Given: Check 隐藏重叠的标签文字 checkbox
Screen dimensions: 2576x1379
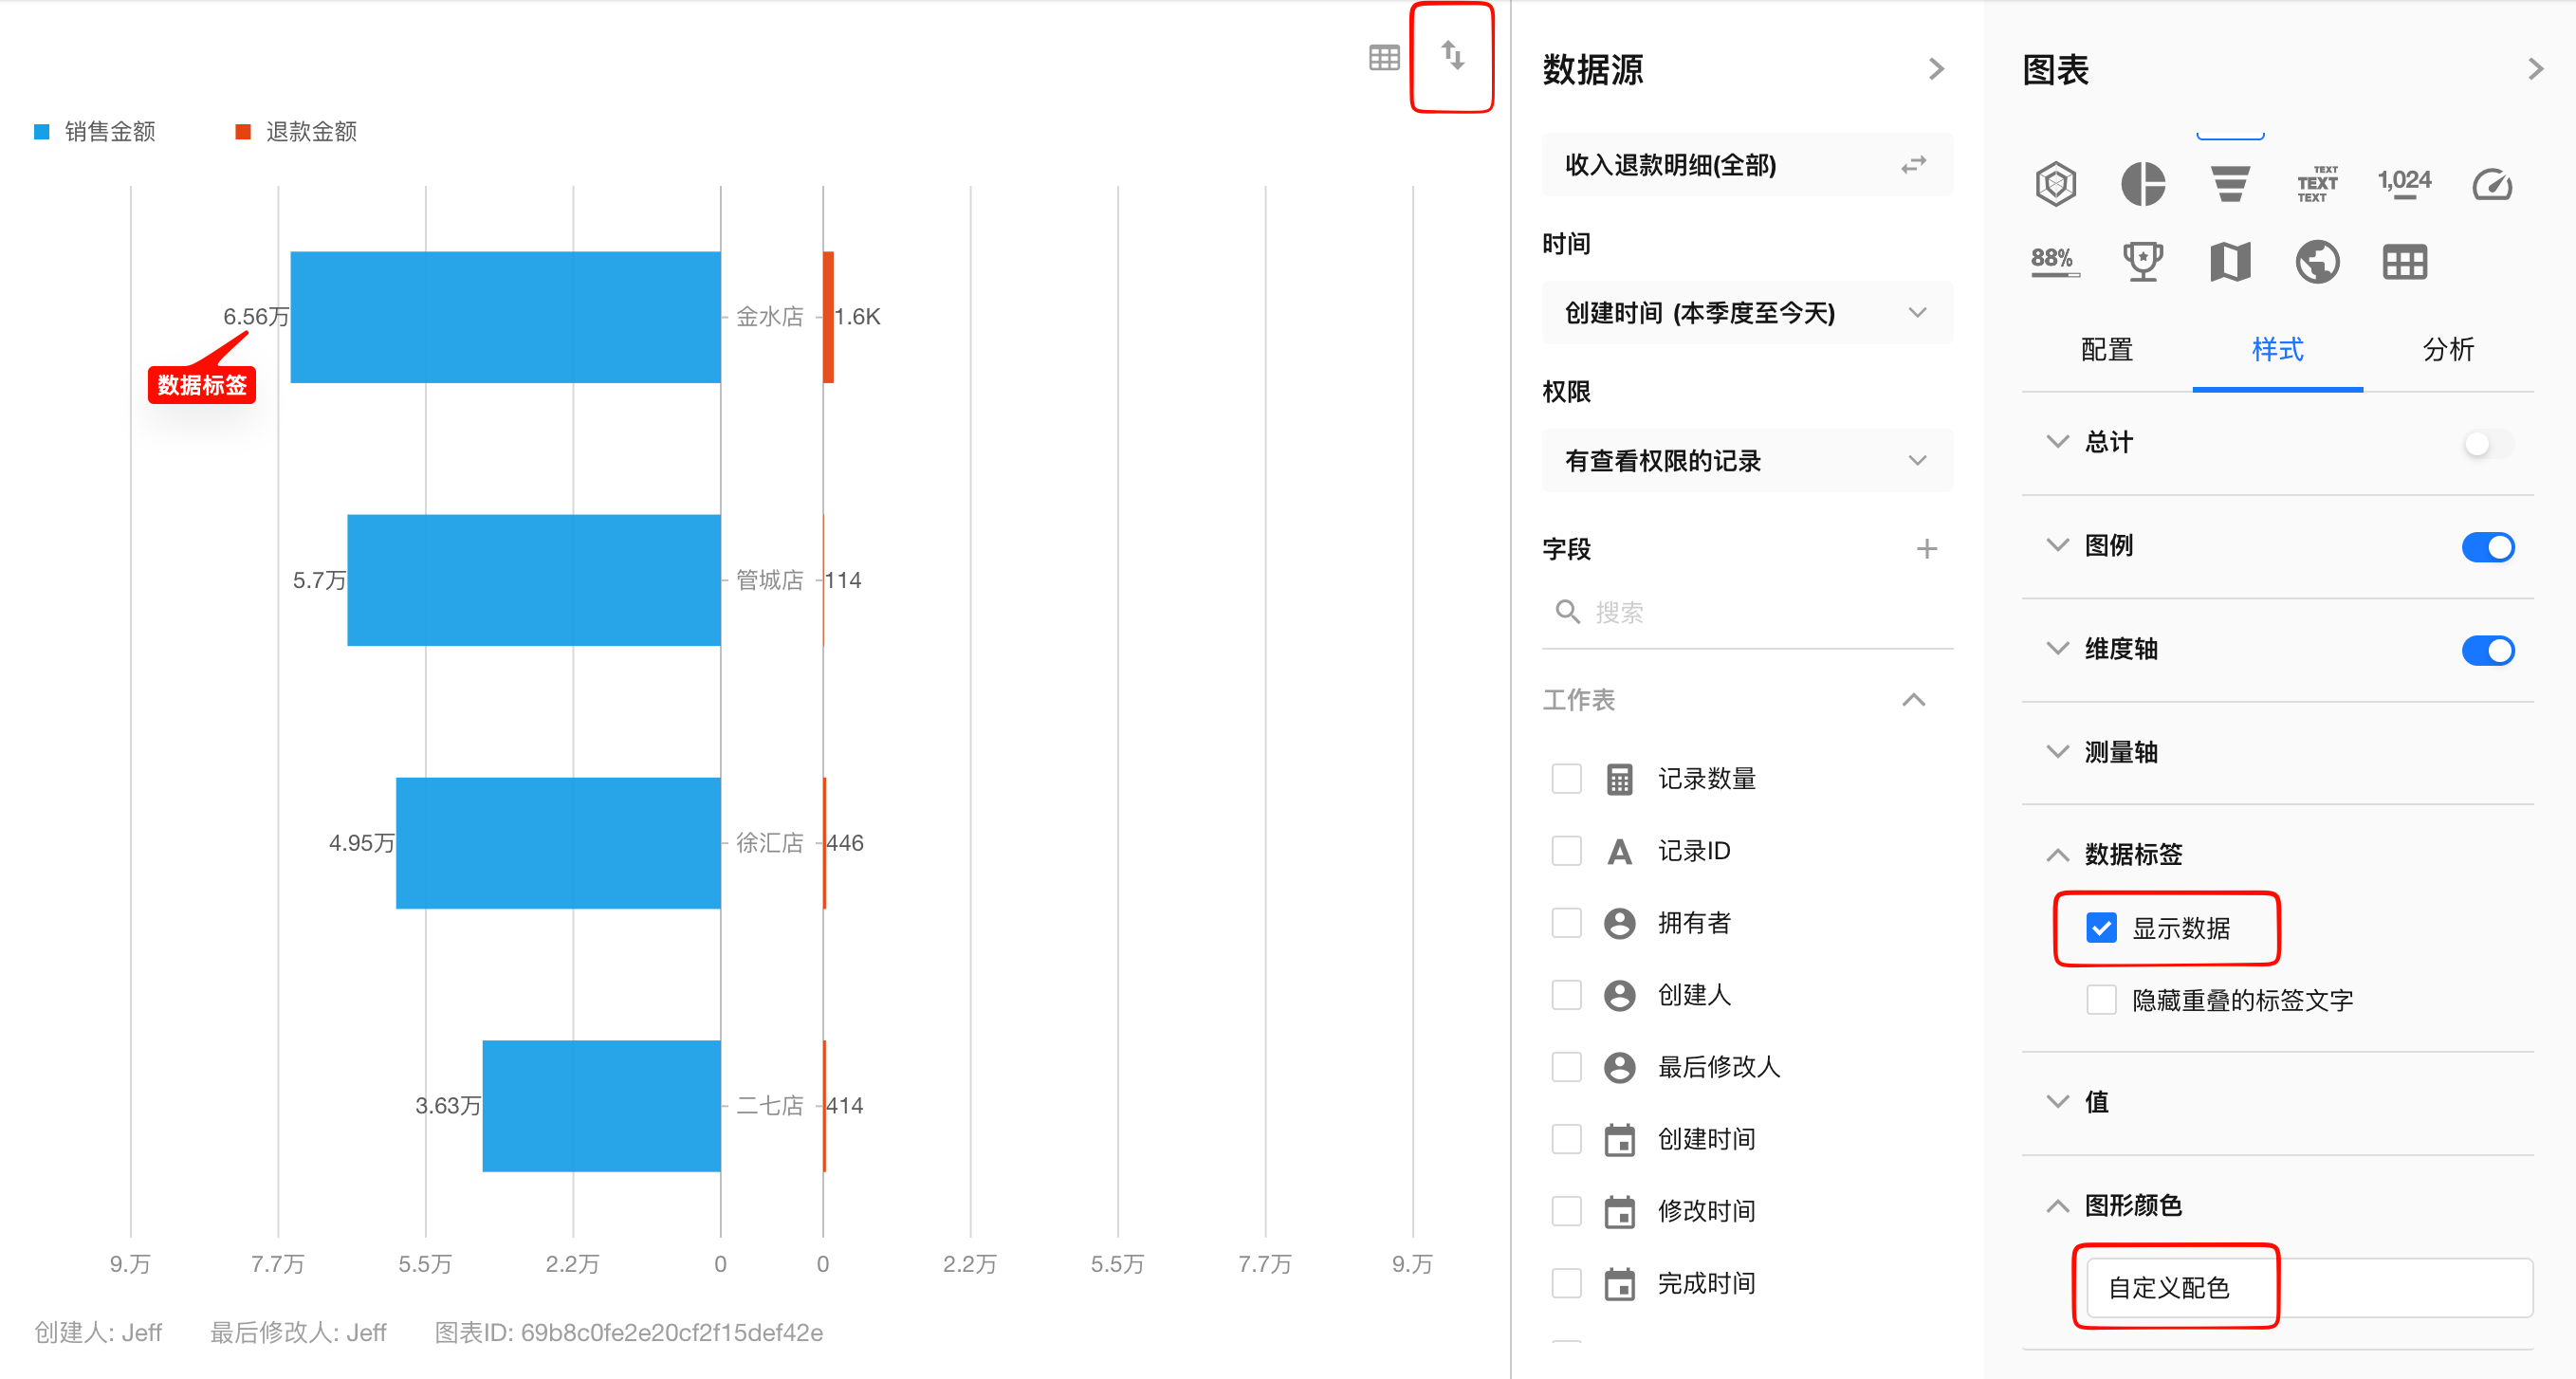Looking at the screenshot, I should 2101,1000.
